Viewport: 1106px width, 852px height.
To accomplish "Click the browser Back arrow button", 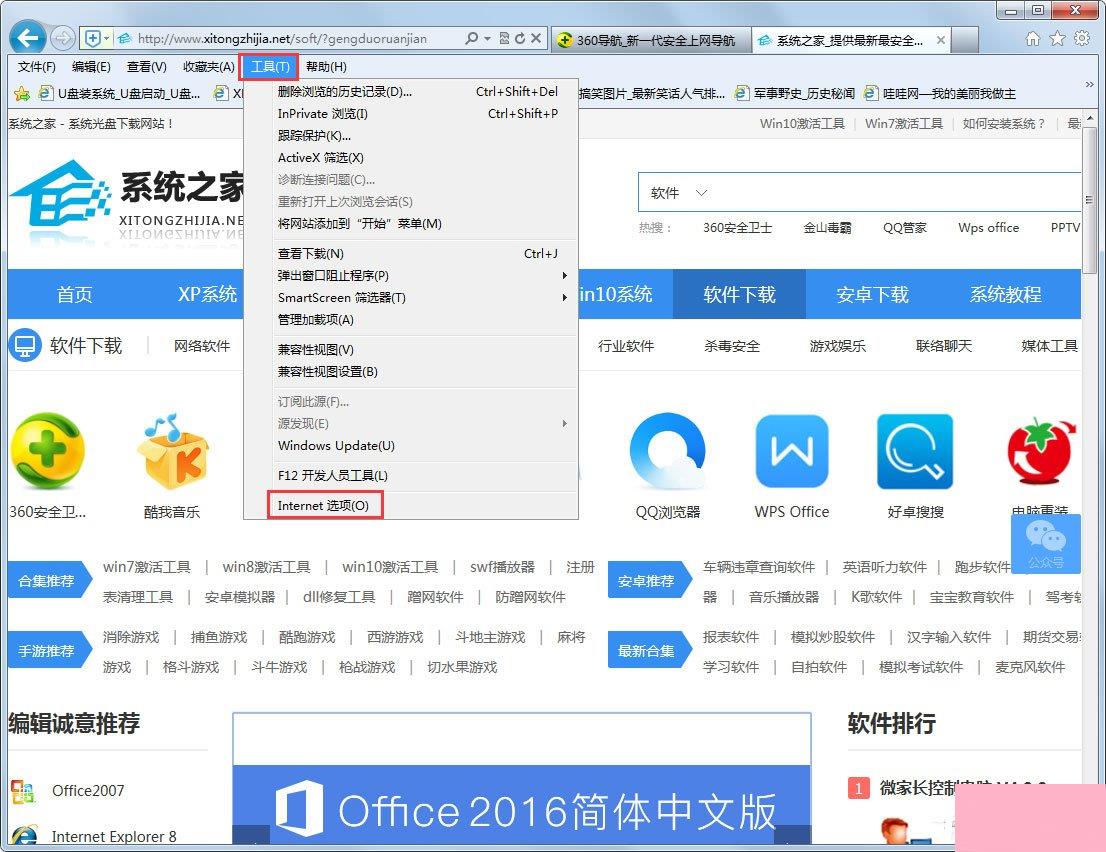I will click(28, 37).
